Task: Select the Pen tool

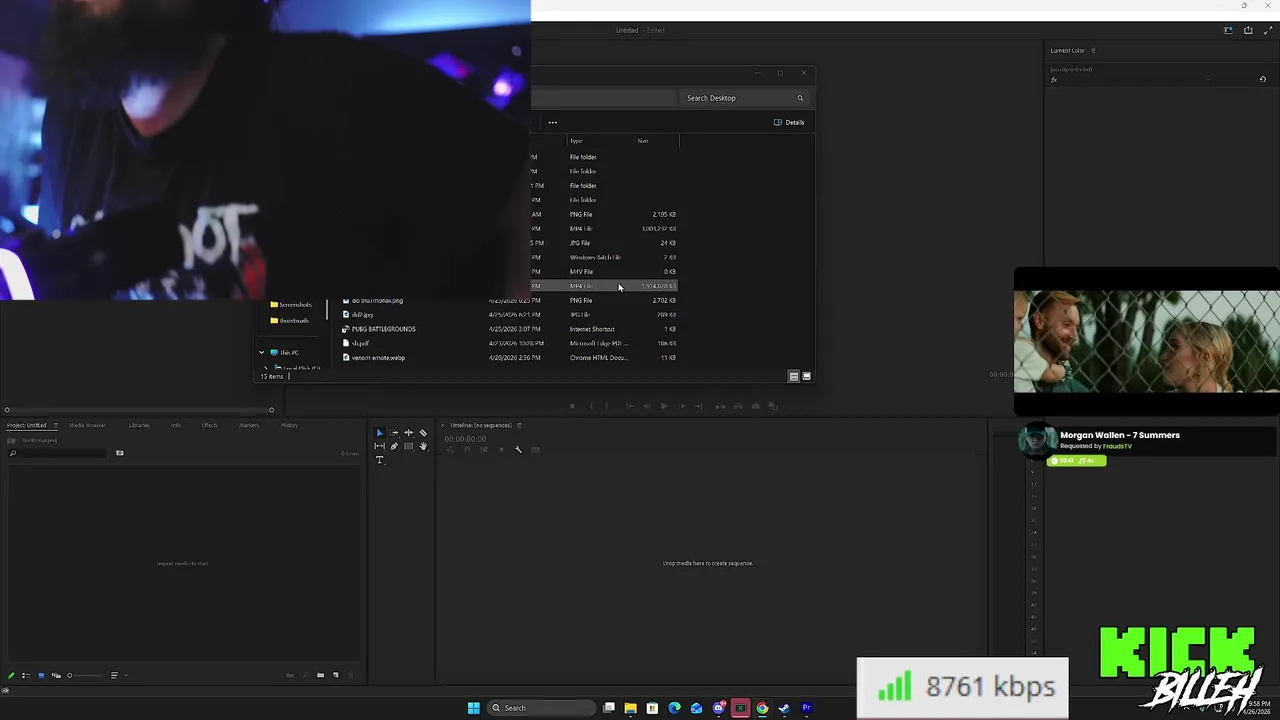Action: (x=394, y=446)
